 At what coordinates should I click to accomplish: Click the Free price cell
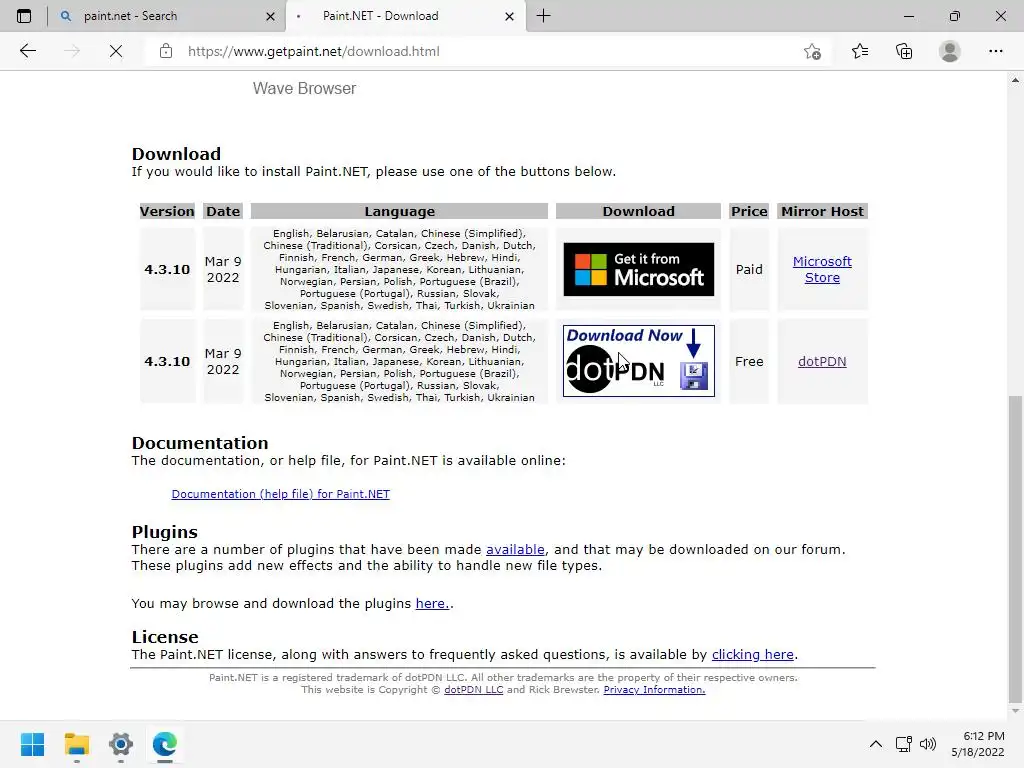[x=749, y=361]
